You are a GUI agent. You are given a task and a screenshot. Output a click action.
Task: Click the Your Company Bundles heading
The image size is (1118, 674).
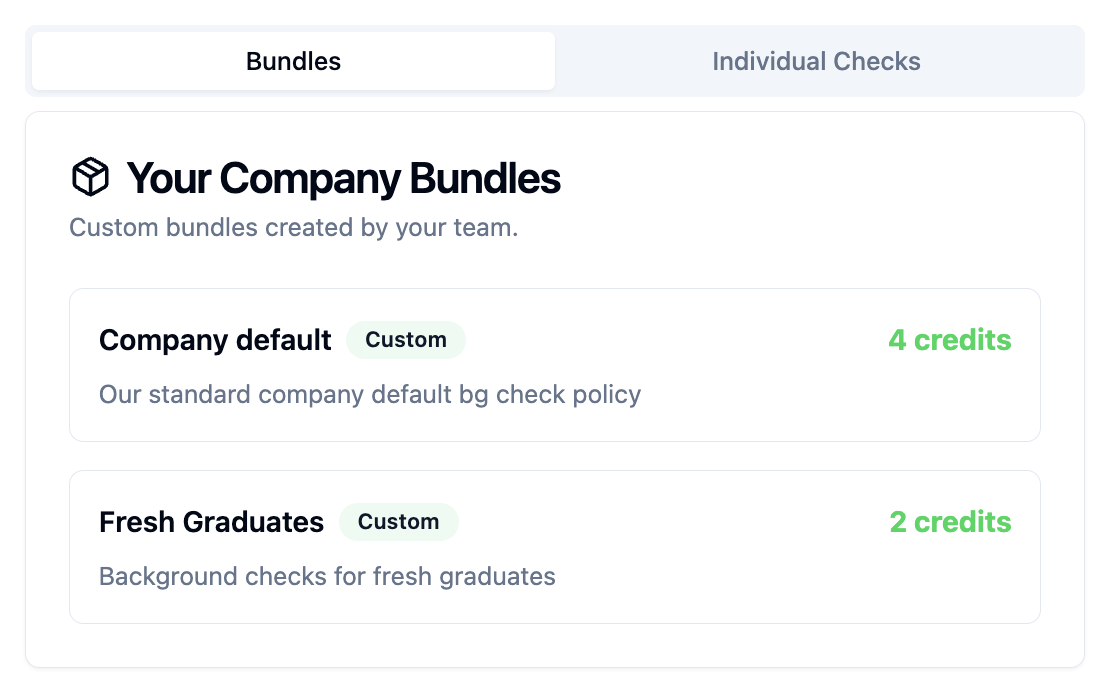(x=344, y=178)
